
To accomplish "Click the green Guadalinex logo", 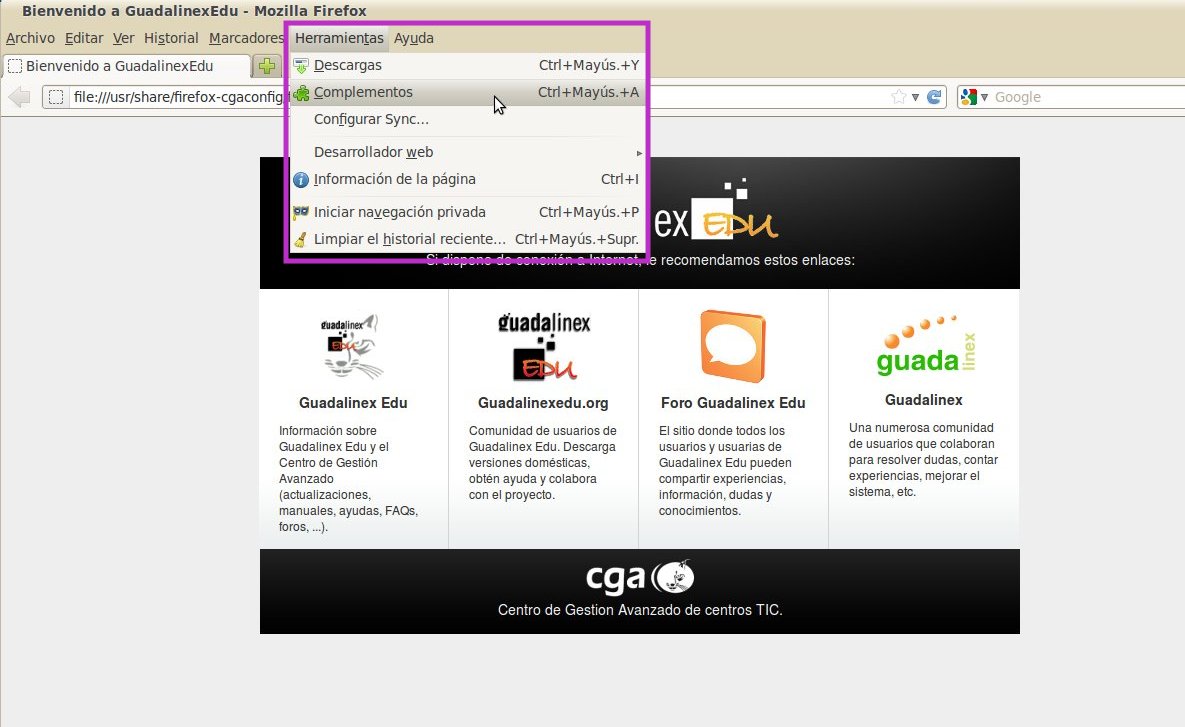I will 923,347.
